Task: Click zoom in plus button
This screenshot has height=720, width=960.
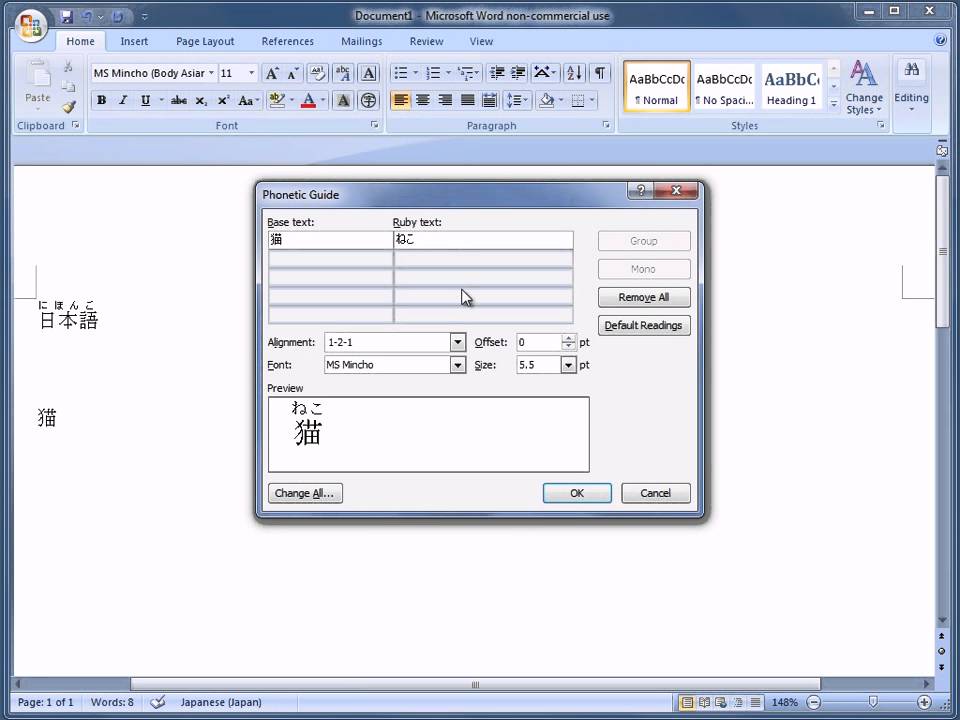Action: [x=924, y=702]
